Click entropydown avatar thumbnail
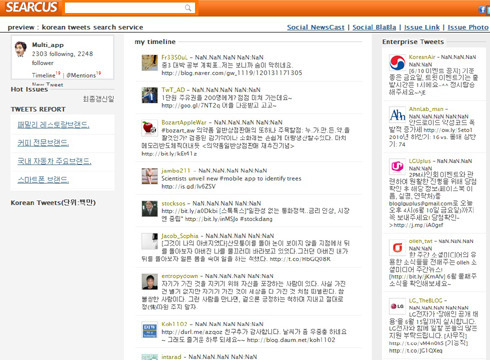Viewport: 490px width, 360px height. coord(150,282)
